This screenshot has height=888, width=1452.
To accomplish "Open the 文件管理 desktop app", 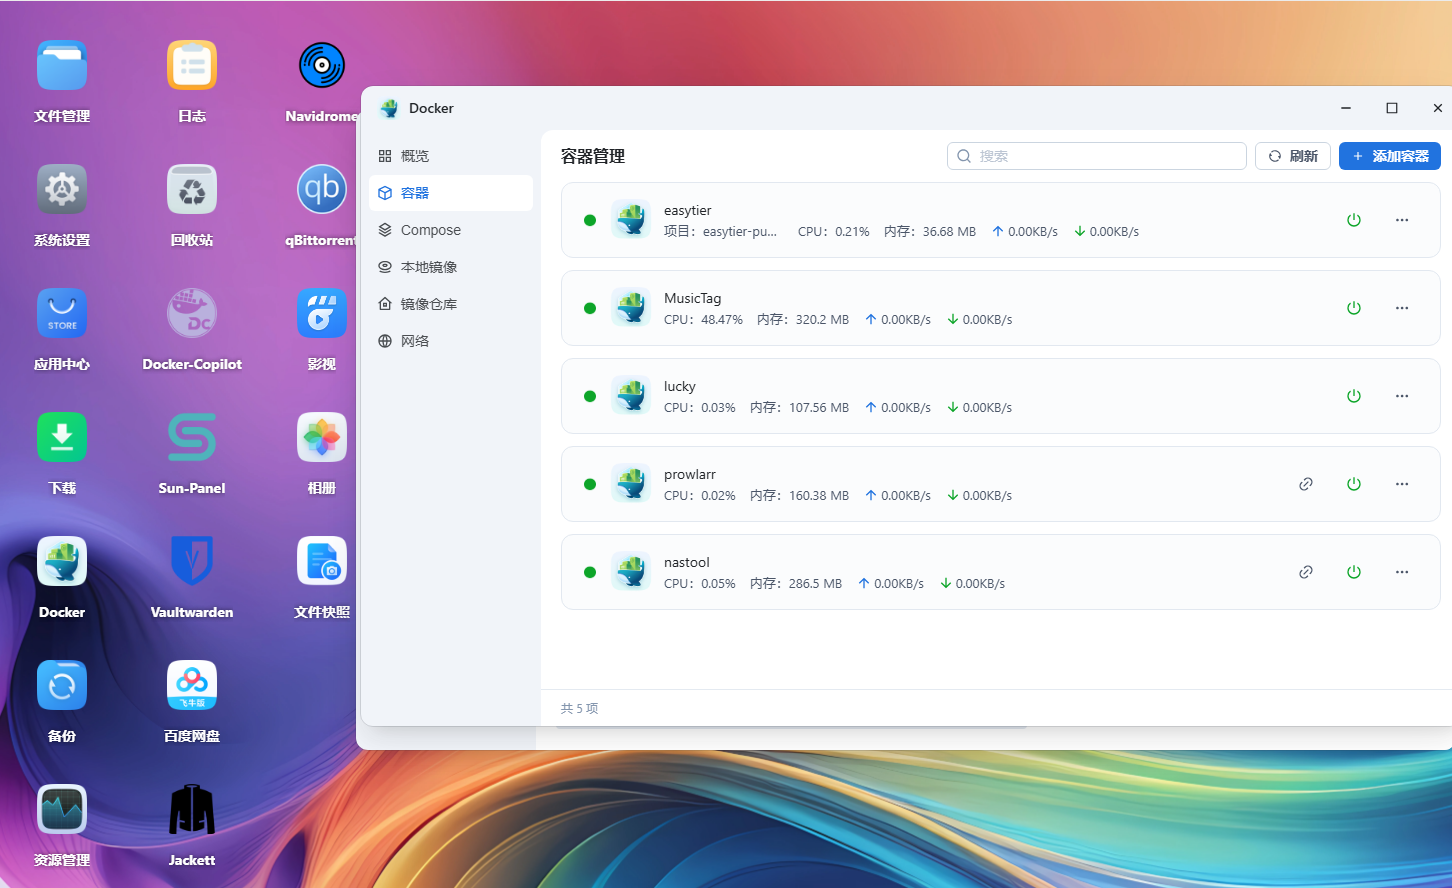I will [x=62, y=66].
